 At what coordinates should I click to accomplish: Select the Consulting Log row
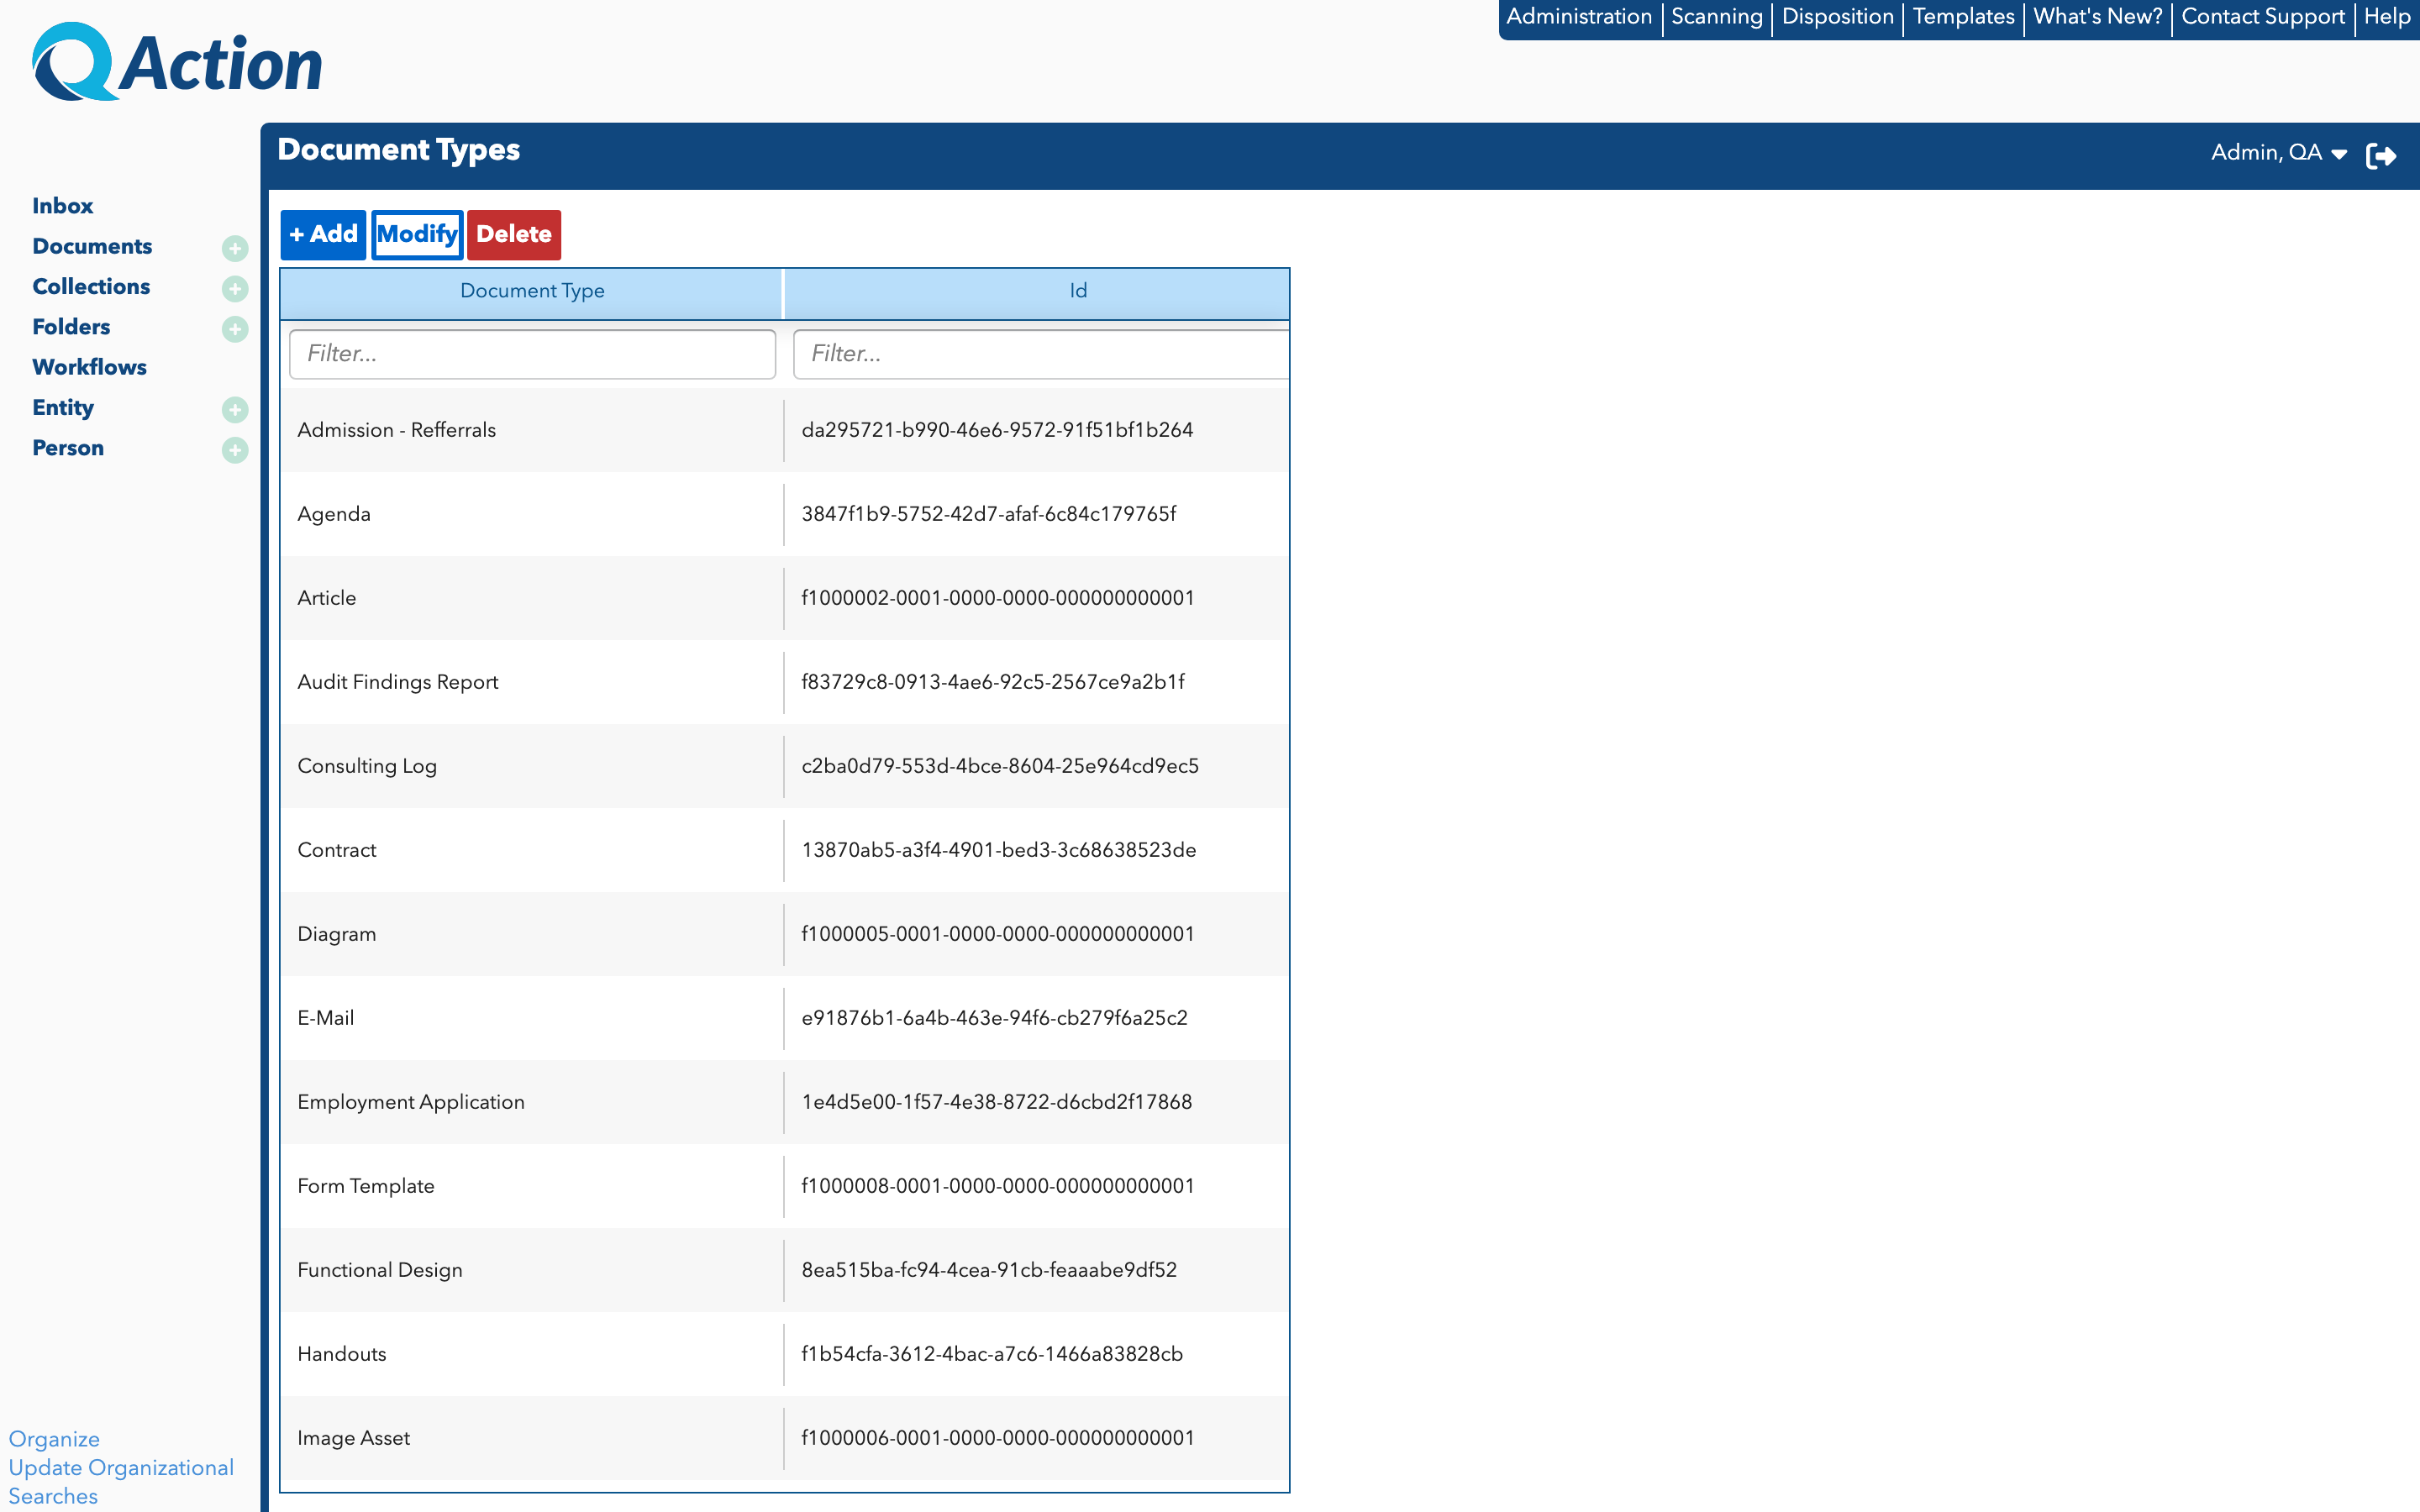784,766
